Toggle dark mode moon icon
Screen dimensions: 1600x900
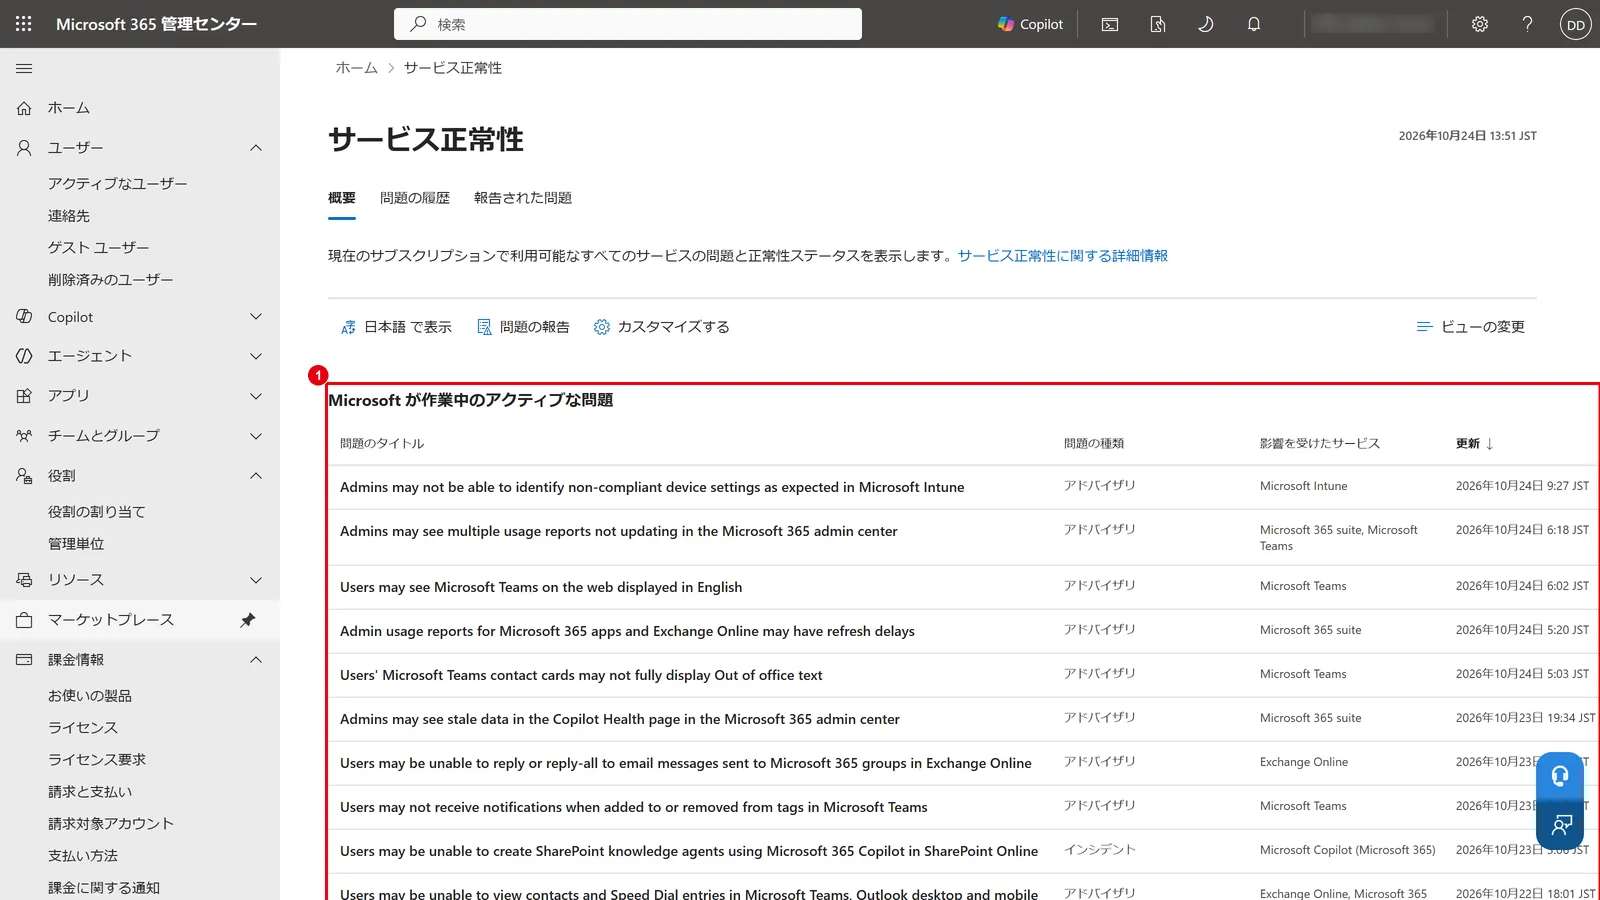1206,24
